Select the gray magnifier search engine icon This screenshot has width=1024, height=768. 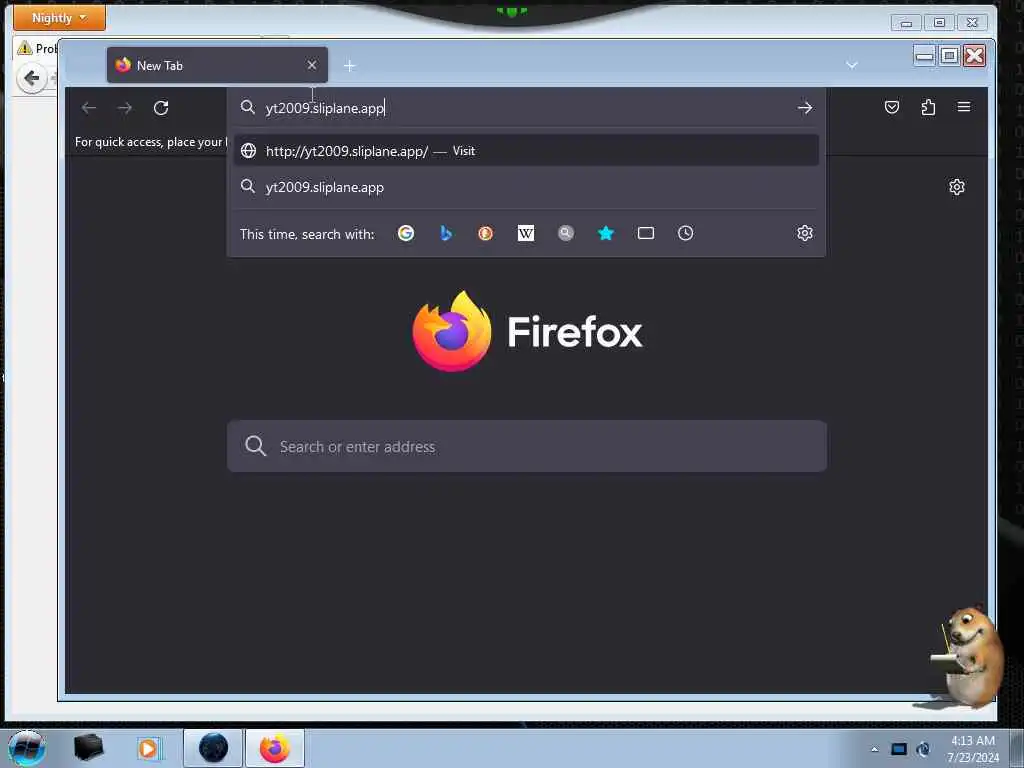pyautogui.click(x=566, y=233)
